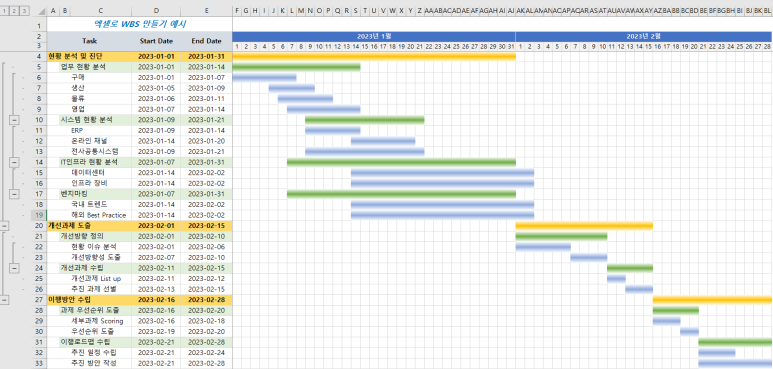The height and width of the screenshot is (369, 773).
Task: Collapse the outline group at row 27
Action: tap(4, 300)
